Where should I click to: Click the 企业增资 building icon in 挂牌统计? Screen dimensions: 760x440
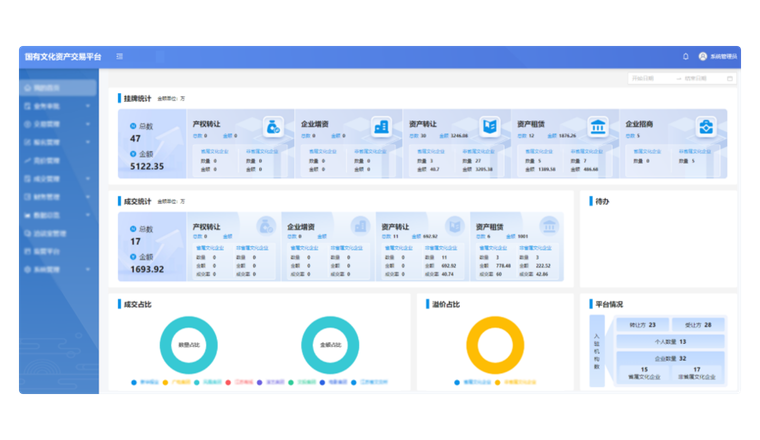(x=380, y=126)
